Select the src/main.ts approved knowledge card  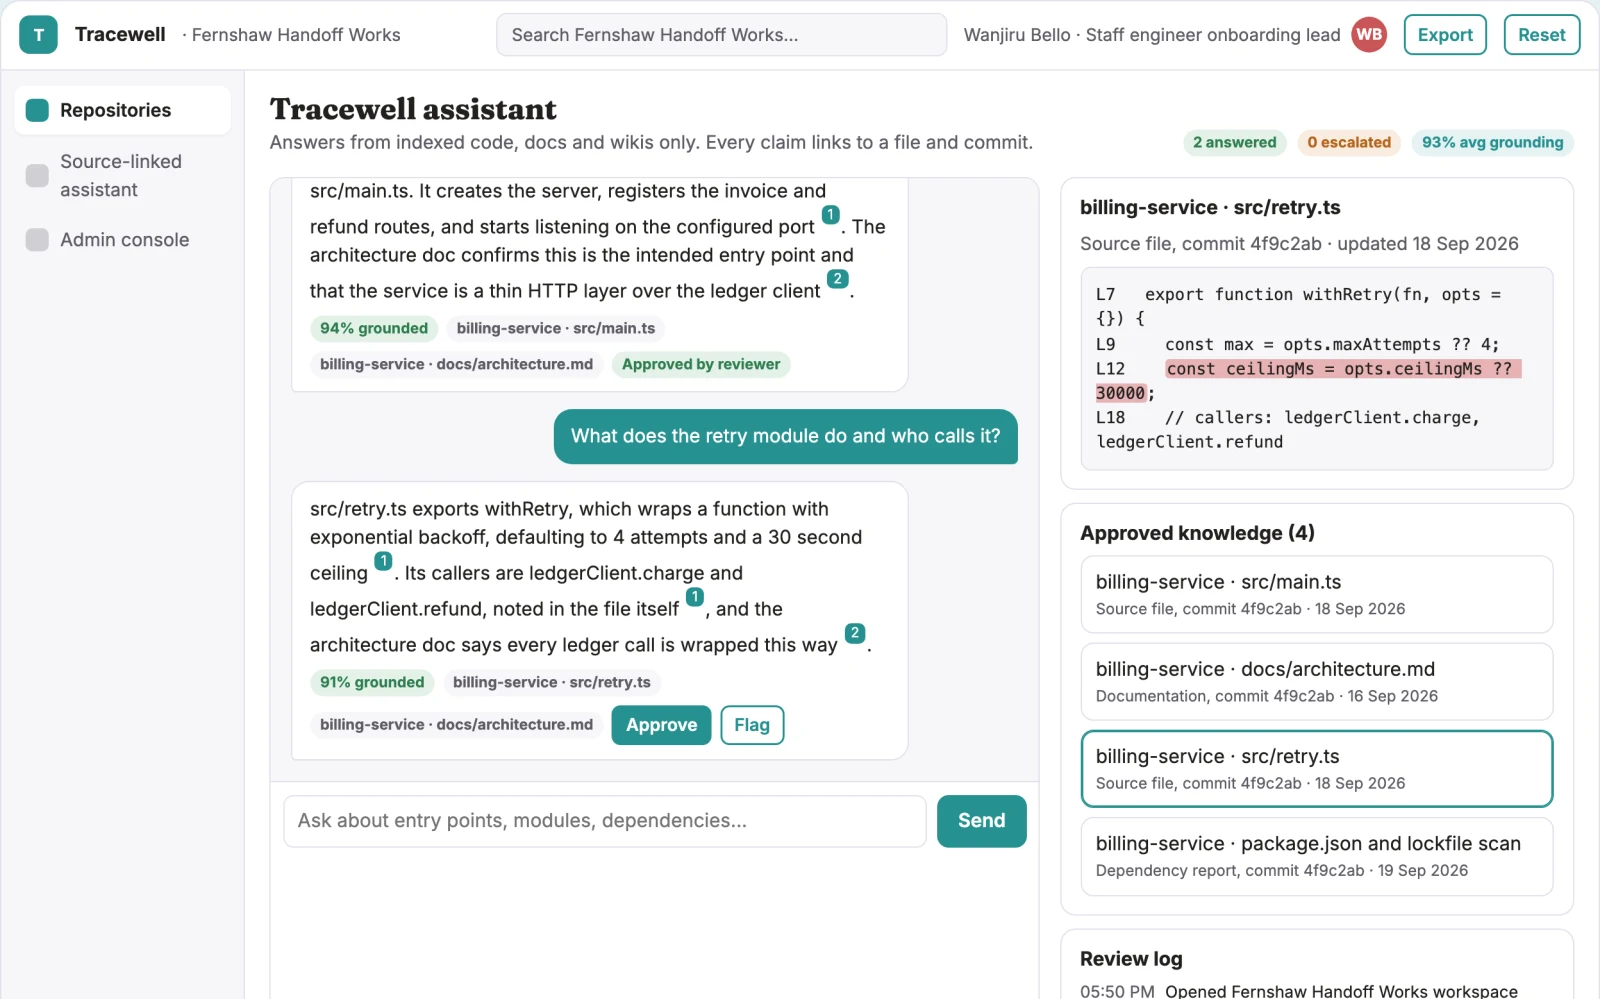click(x=1316, y=594)
